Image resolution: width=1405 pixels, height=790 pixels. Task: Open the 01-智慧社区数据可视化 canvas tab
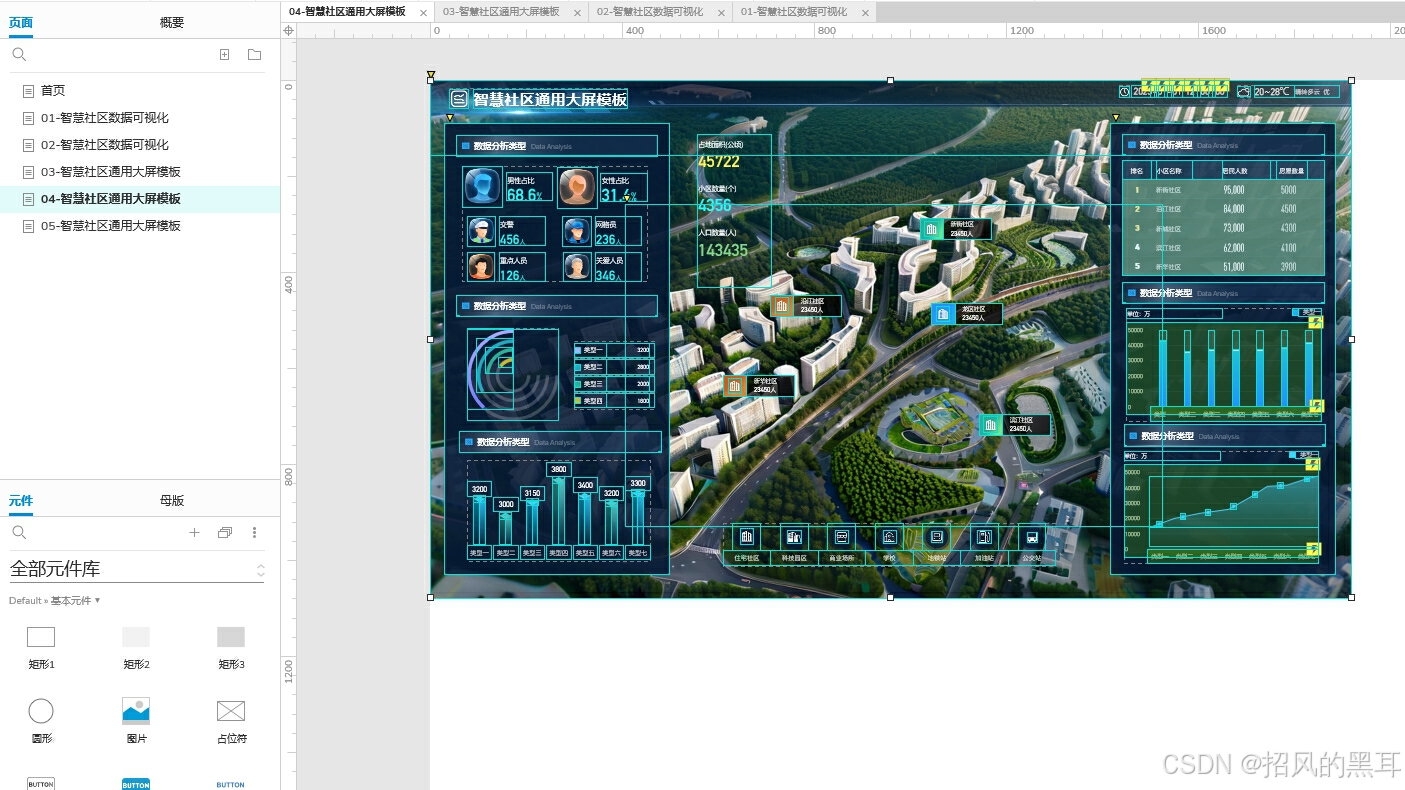click(x=794, y=12)
